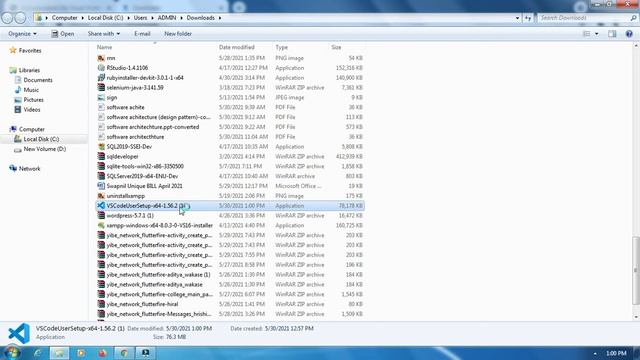This screenshot has height=360, width=640.
Task: Click the SQL2019-SSEI-Dev application icon
Action: point(101,147)
